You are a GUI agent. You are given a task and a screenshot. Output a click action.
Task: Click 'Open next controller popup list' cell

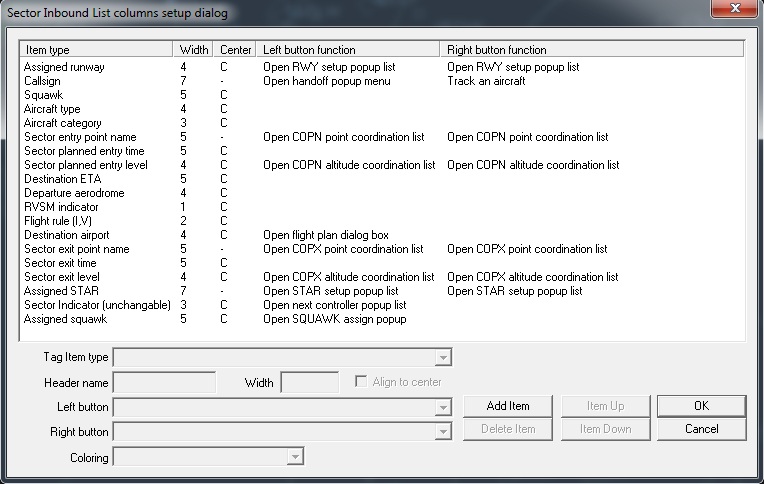[x=335, y=305]
